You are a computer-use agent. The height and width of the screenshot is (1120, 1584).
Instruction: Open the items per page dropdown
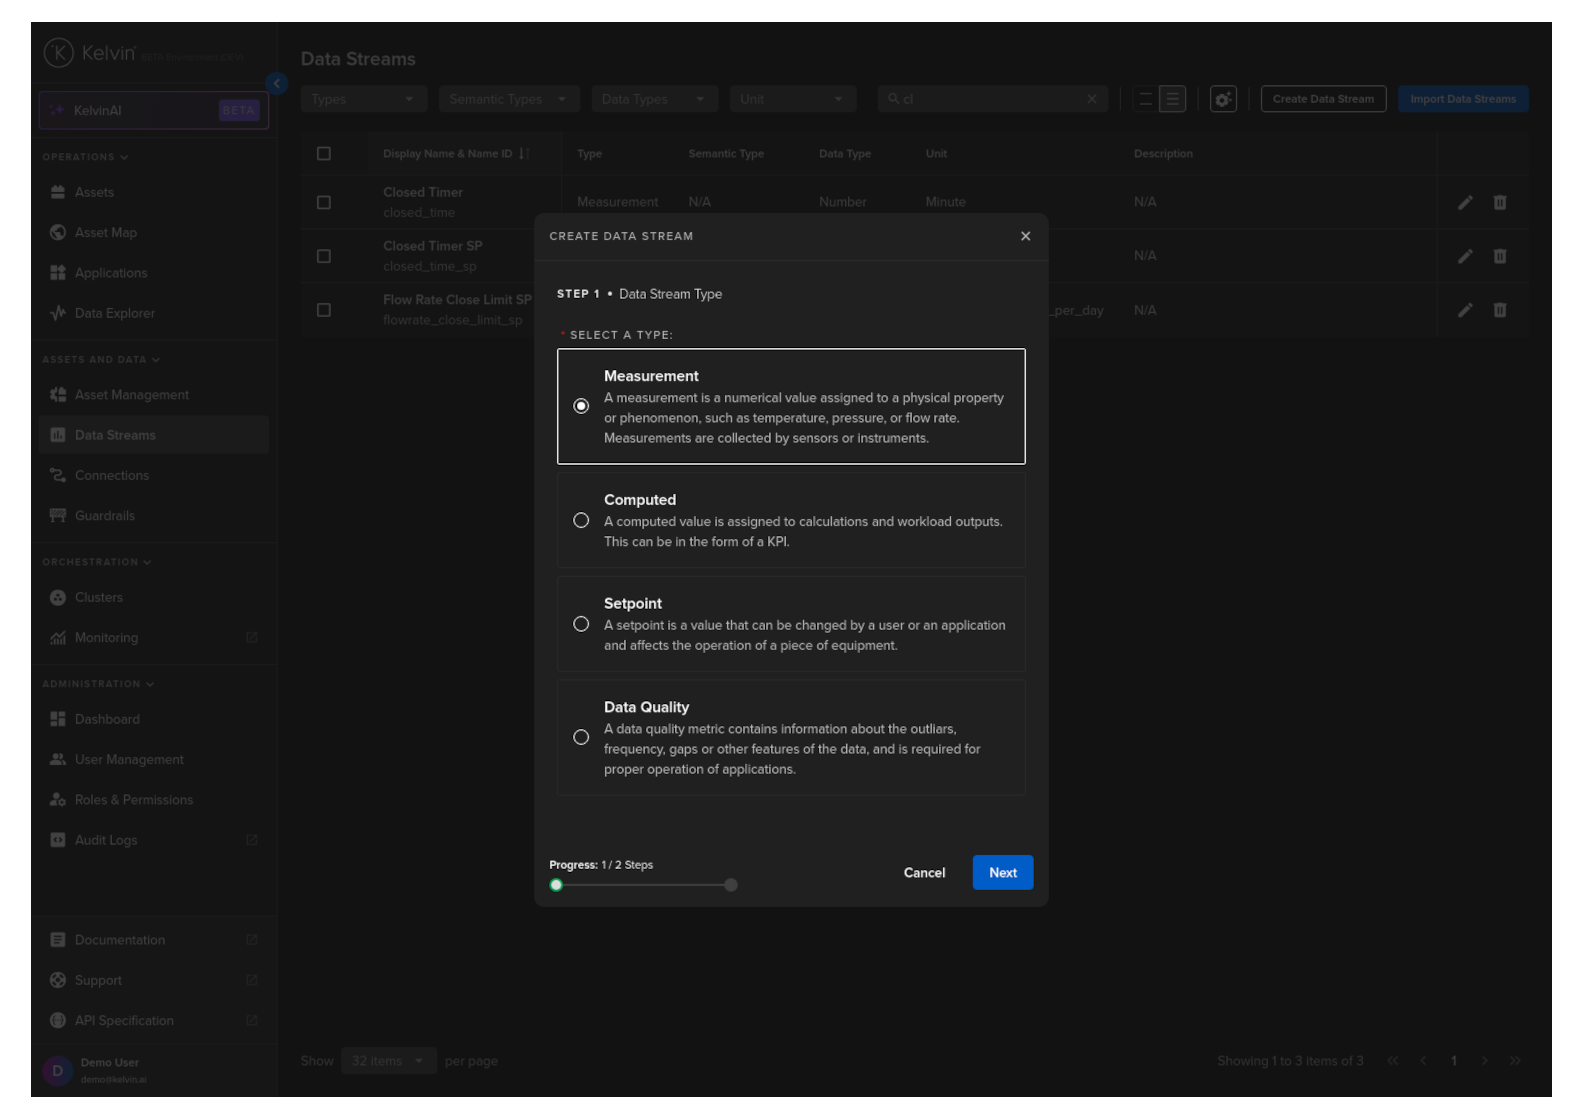point(387,1061)
